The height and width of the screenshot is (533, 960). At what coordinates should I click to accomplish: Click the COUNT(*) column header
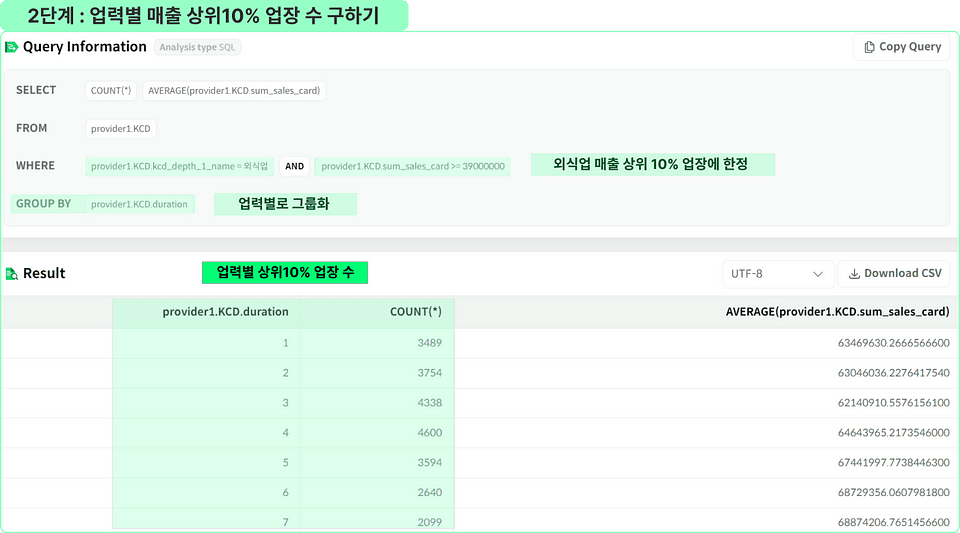[416, 311]
